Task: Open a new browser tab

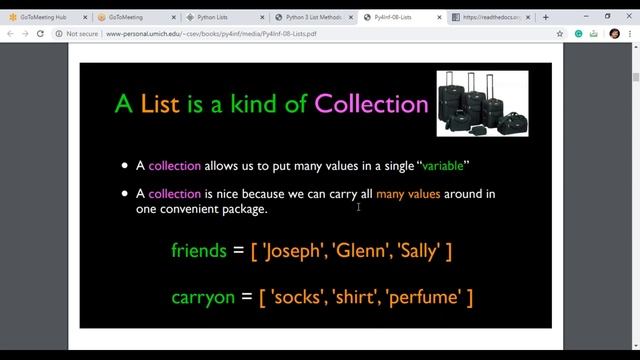Action: 546,17
